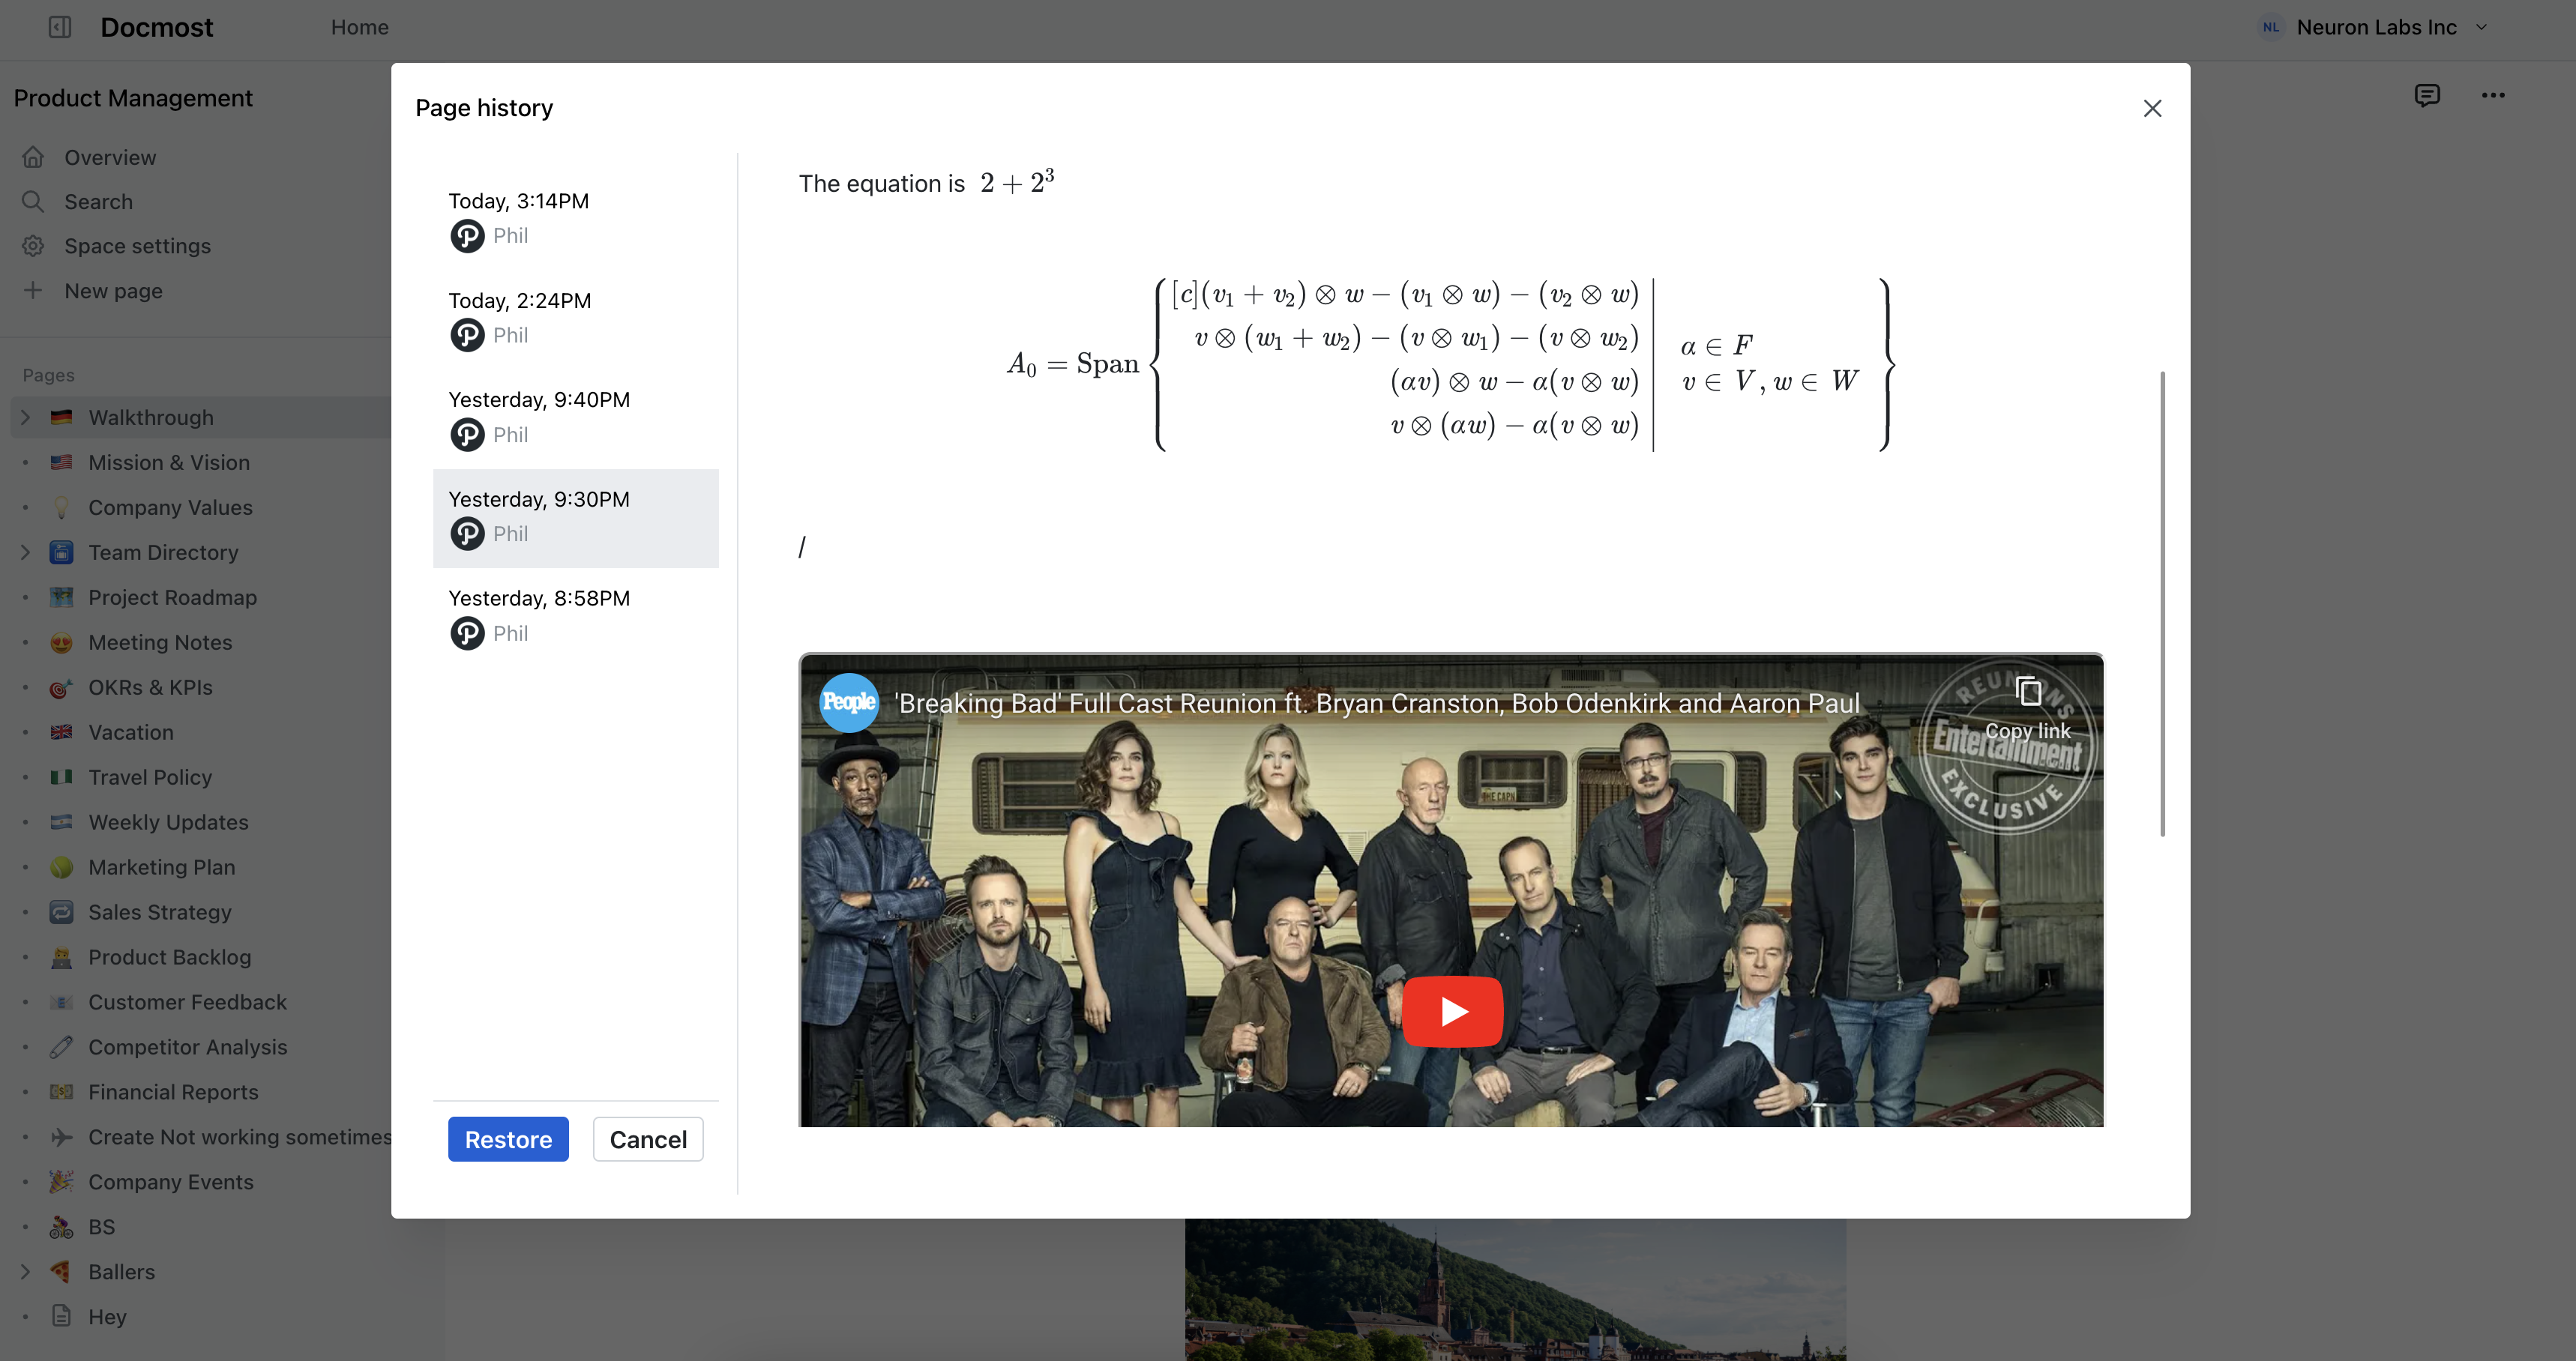Toggle the sidebar collapse icon
The height and width of the screenshot is (1361, 2576).
pos(60,27)
